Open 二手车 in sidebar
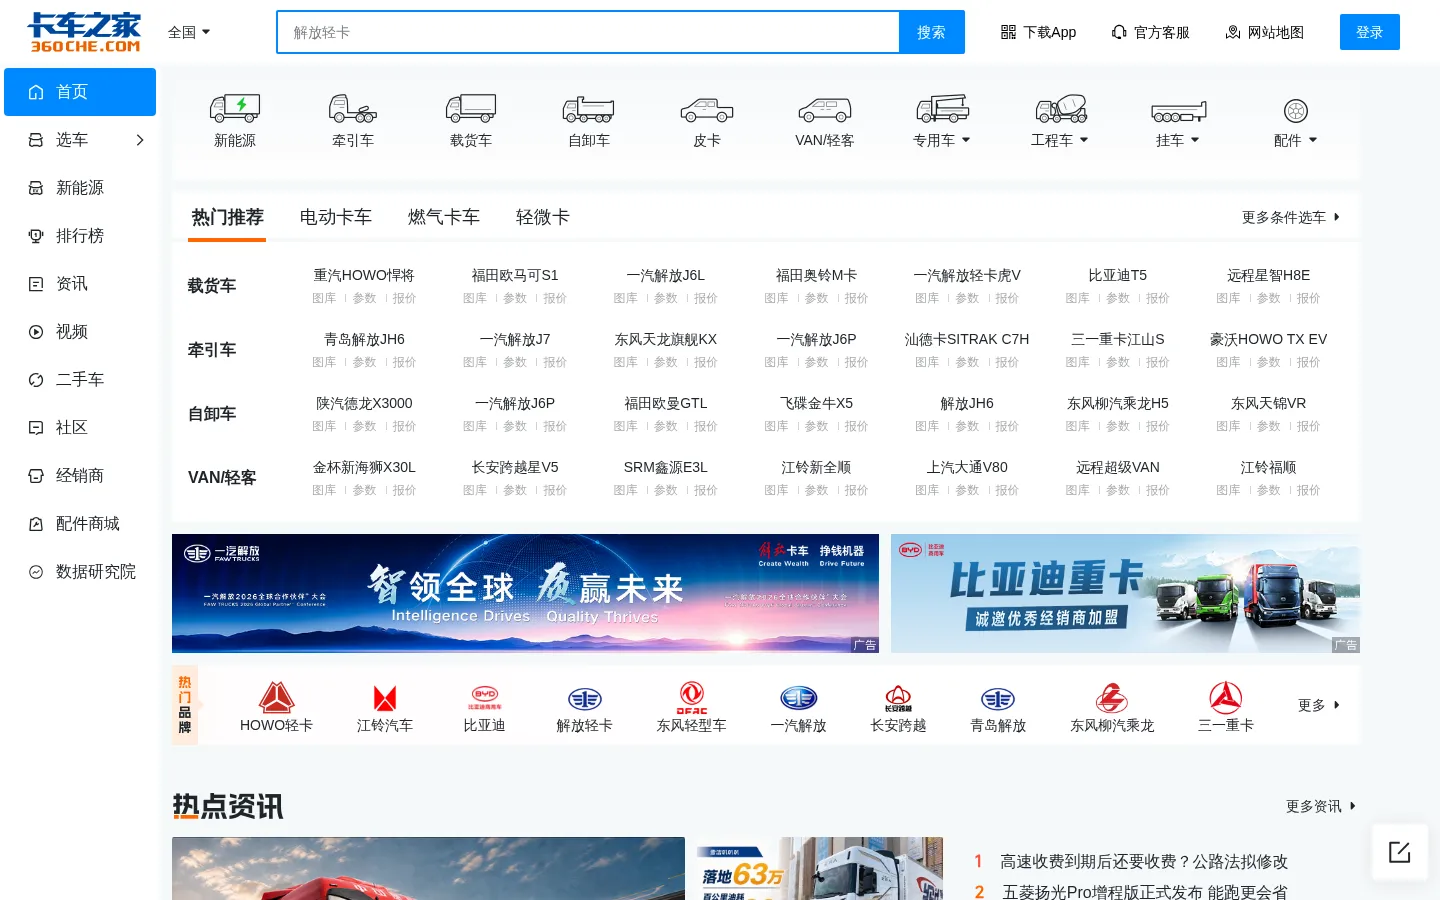The height and width of the screenshot is (900, 1440). [80, 380]
